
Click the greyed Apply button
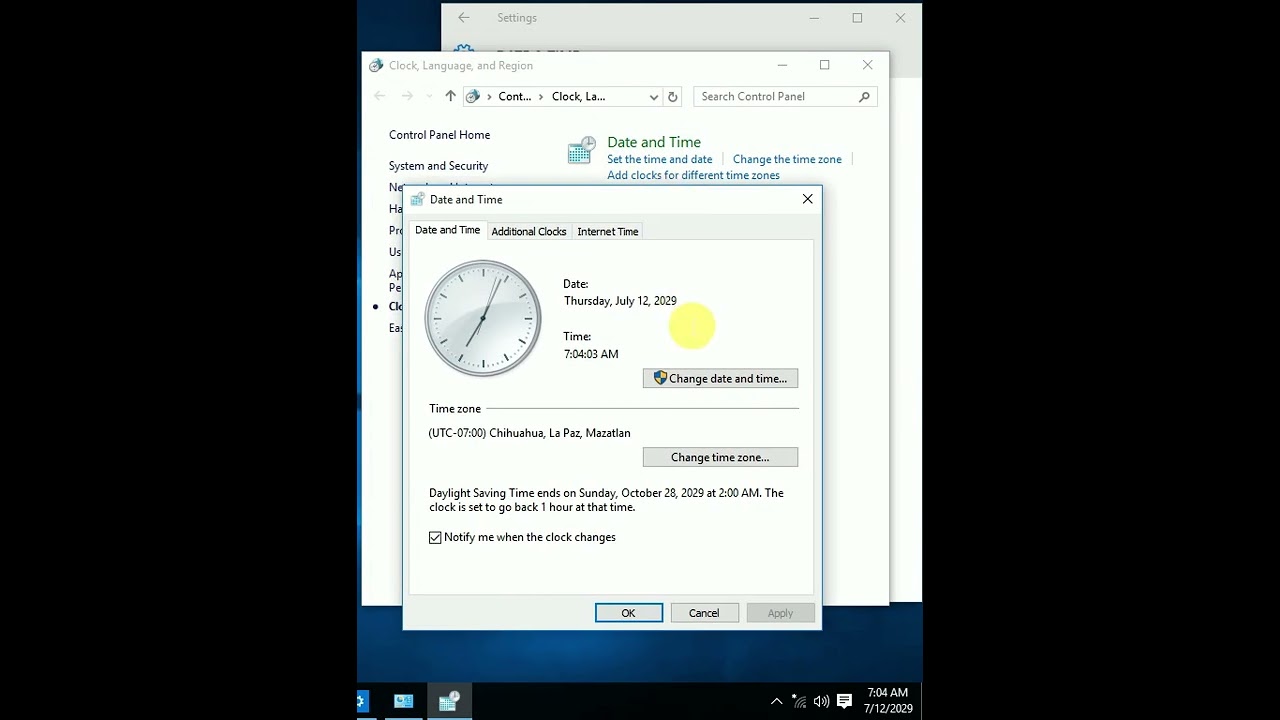pos(780,613)
